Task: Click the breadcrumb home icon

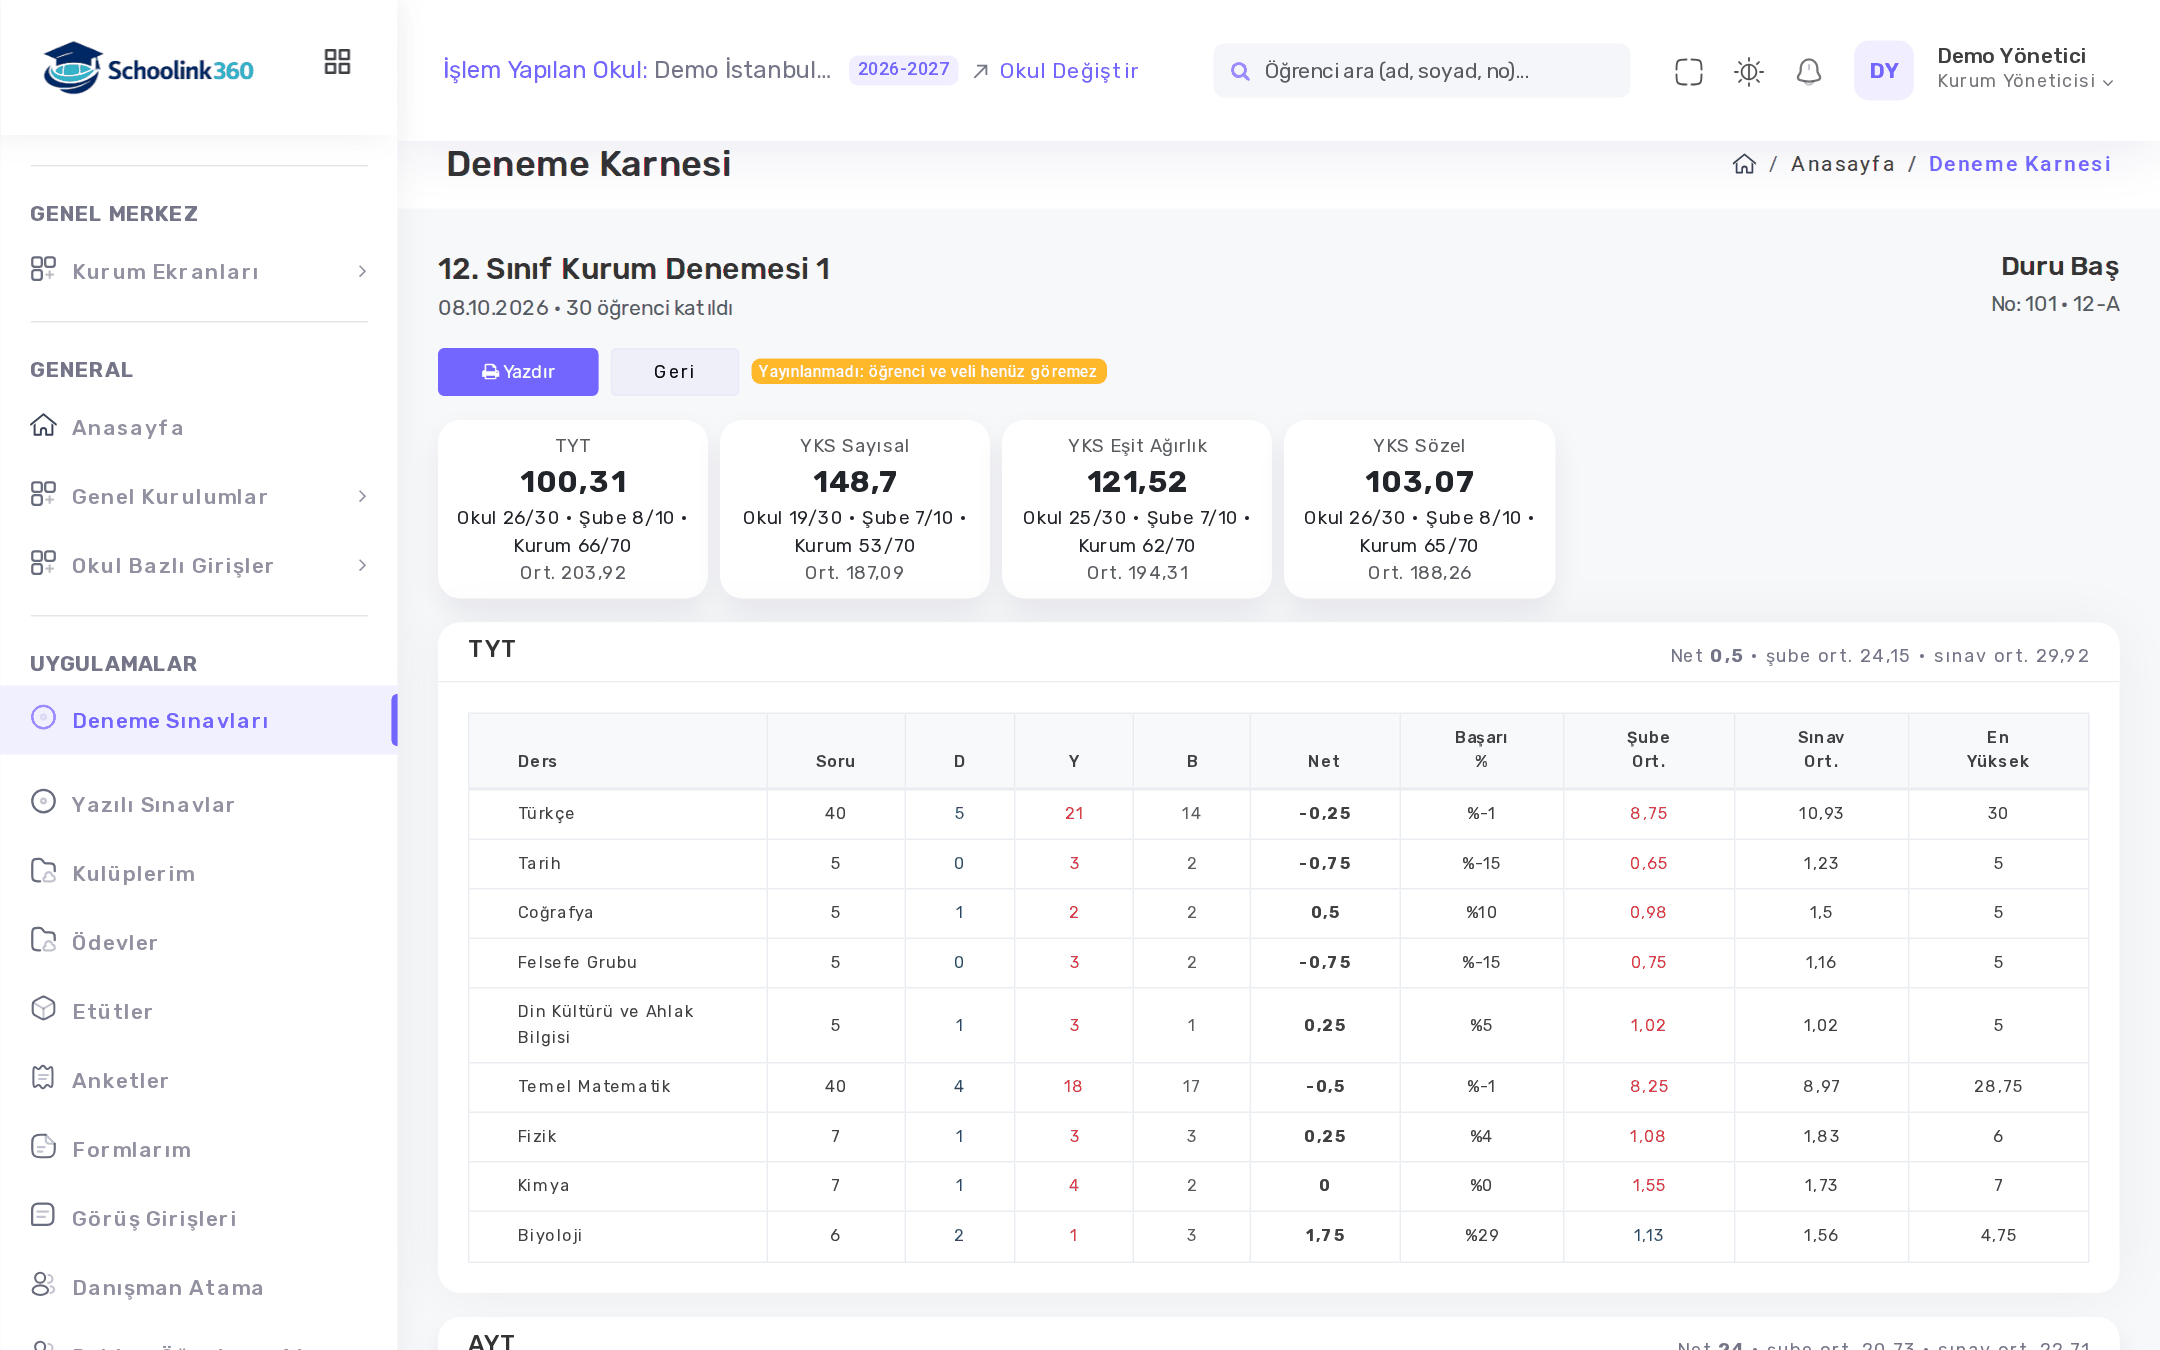Action: tap(1744, 164)
